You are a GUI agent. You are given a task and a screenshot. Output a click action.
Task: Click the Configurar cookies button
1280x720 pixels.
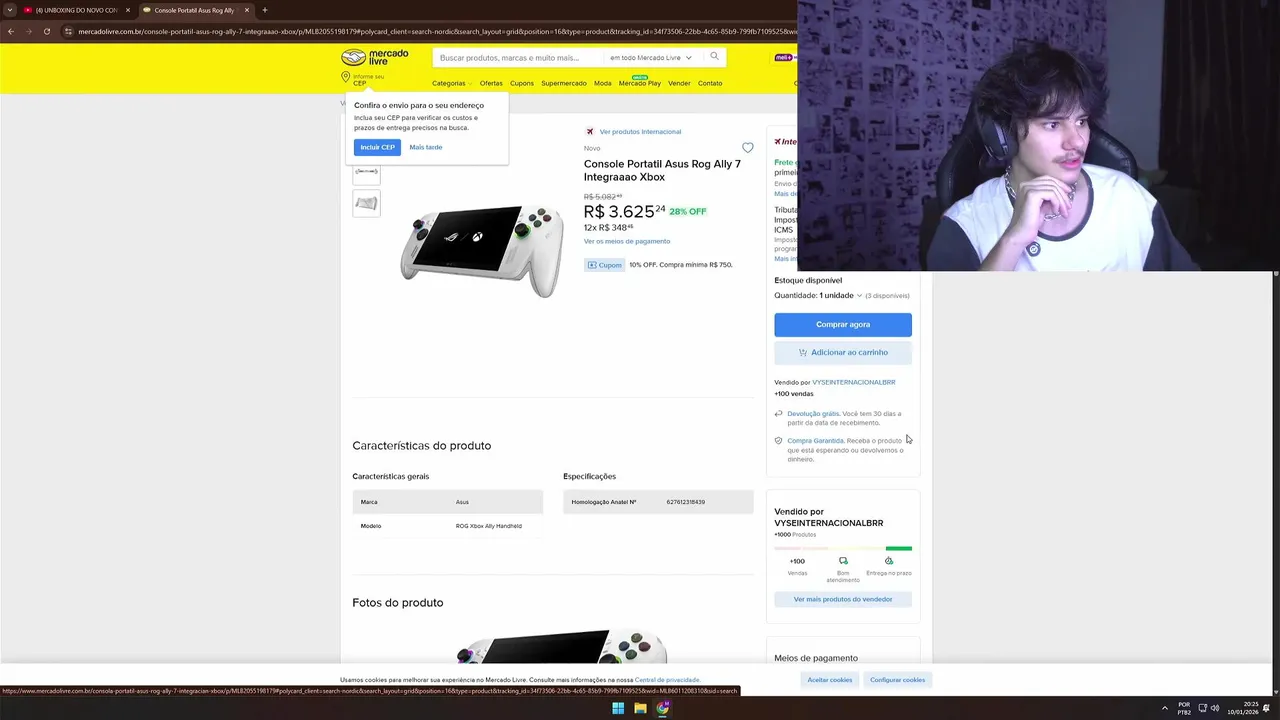[897, 680]
